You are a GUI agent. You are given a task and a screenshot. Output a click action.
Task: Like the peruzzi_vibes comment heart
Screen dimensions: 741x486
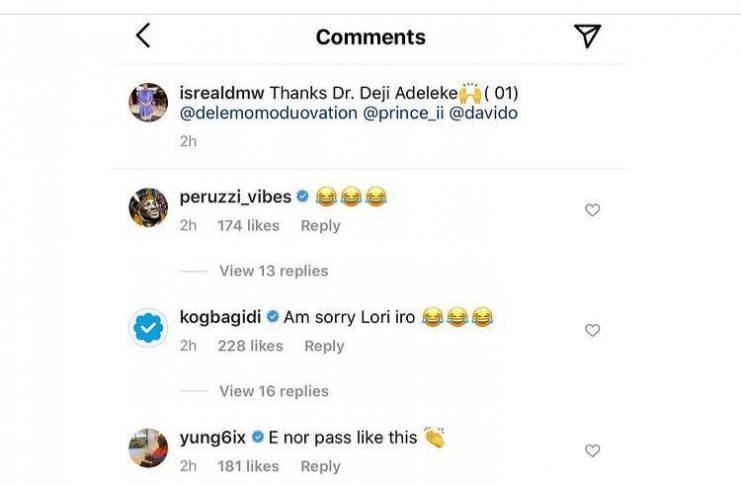[592, 210]
